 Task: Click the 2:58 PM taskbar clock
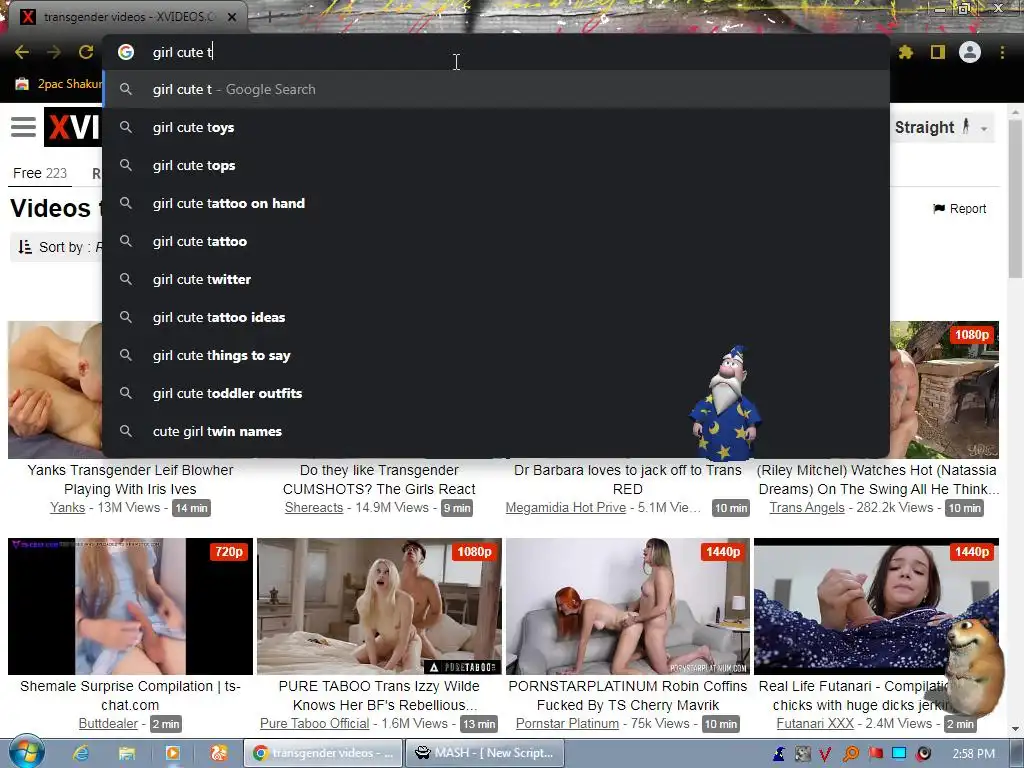pyautogui.click(x=974, y=754)
